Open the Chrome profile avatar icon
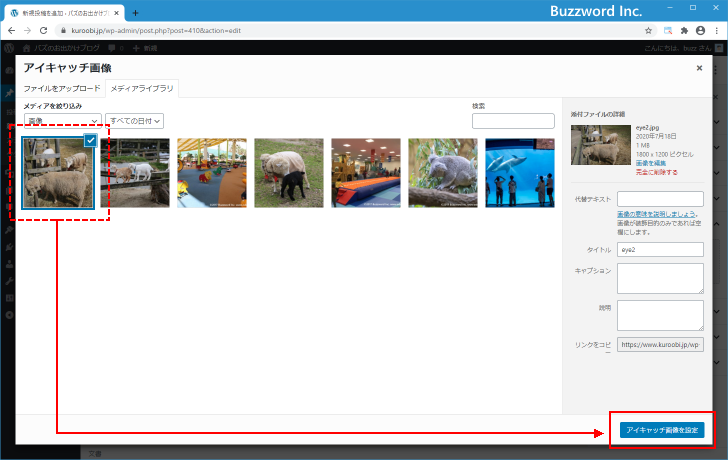Viewport: 728px width, 460px height. [700, 31]
